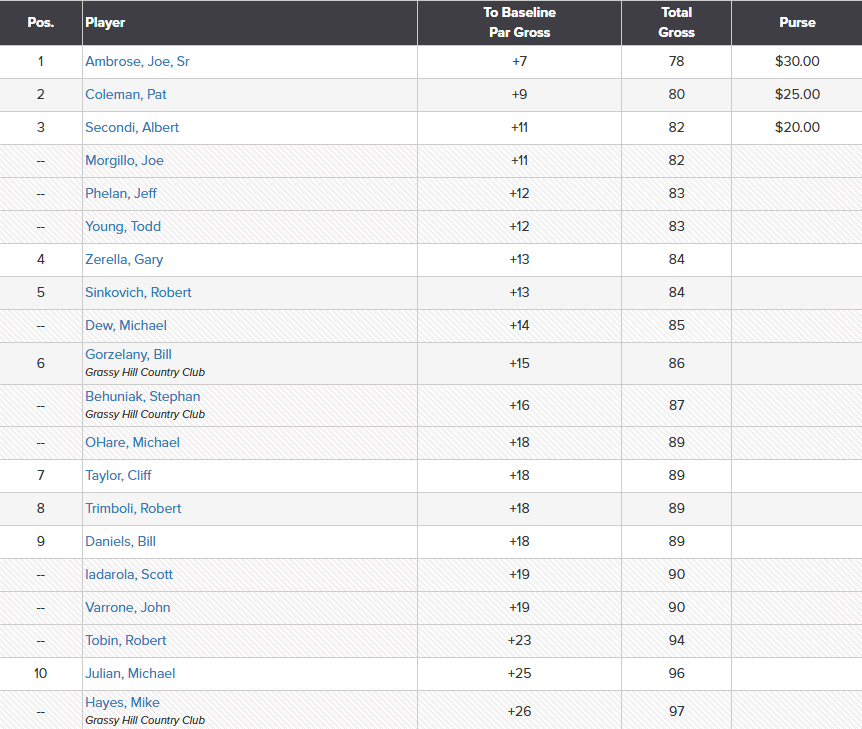Open Behuniak, Stephan player profile
Screen dimensions: 862x729
pos(142,397)
